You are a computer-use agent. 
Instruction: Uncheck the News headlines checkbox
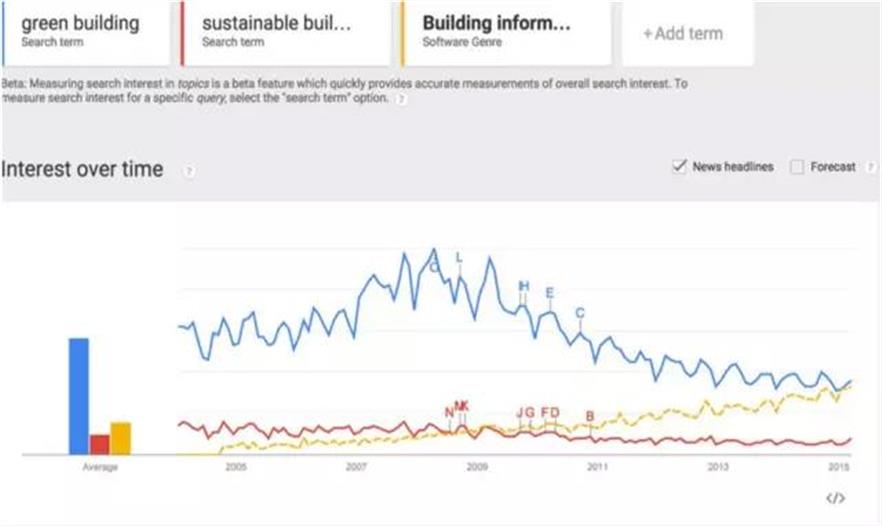[680, 167]
